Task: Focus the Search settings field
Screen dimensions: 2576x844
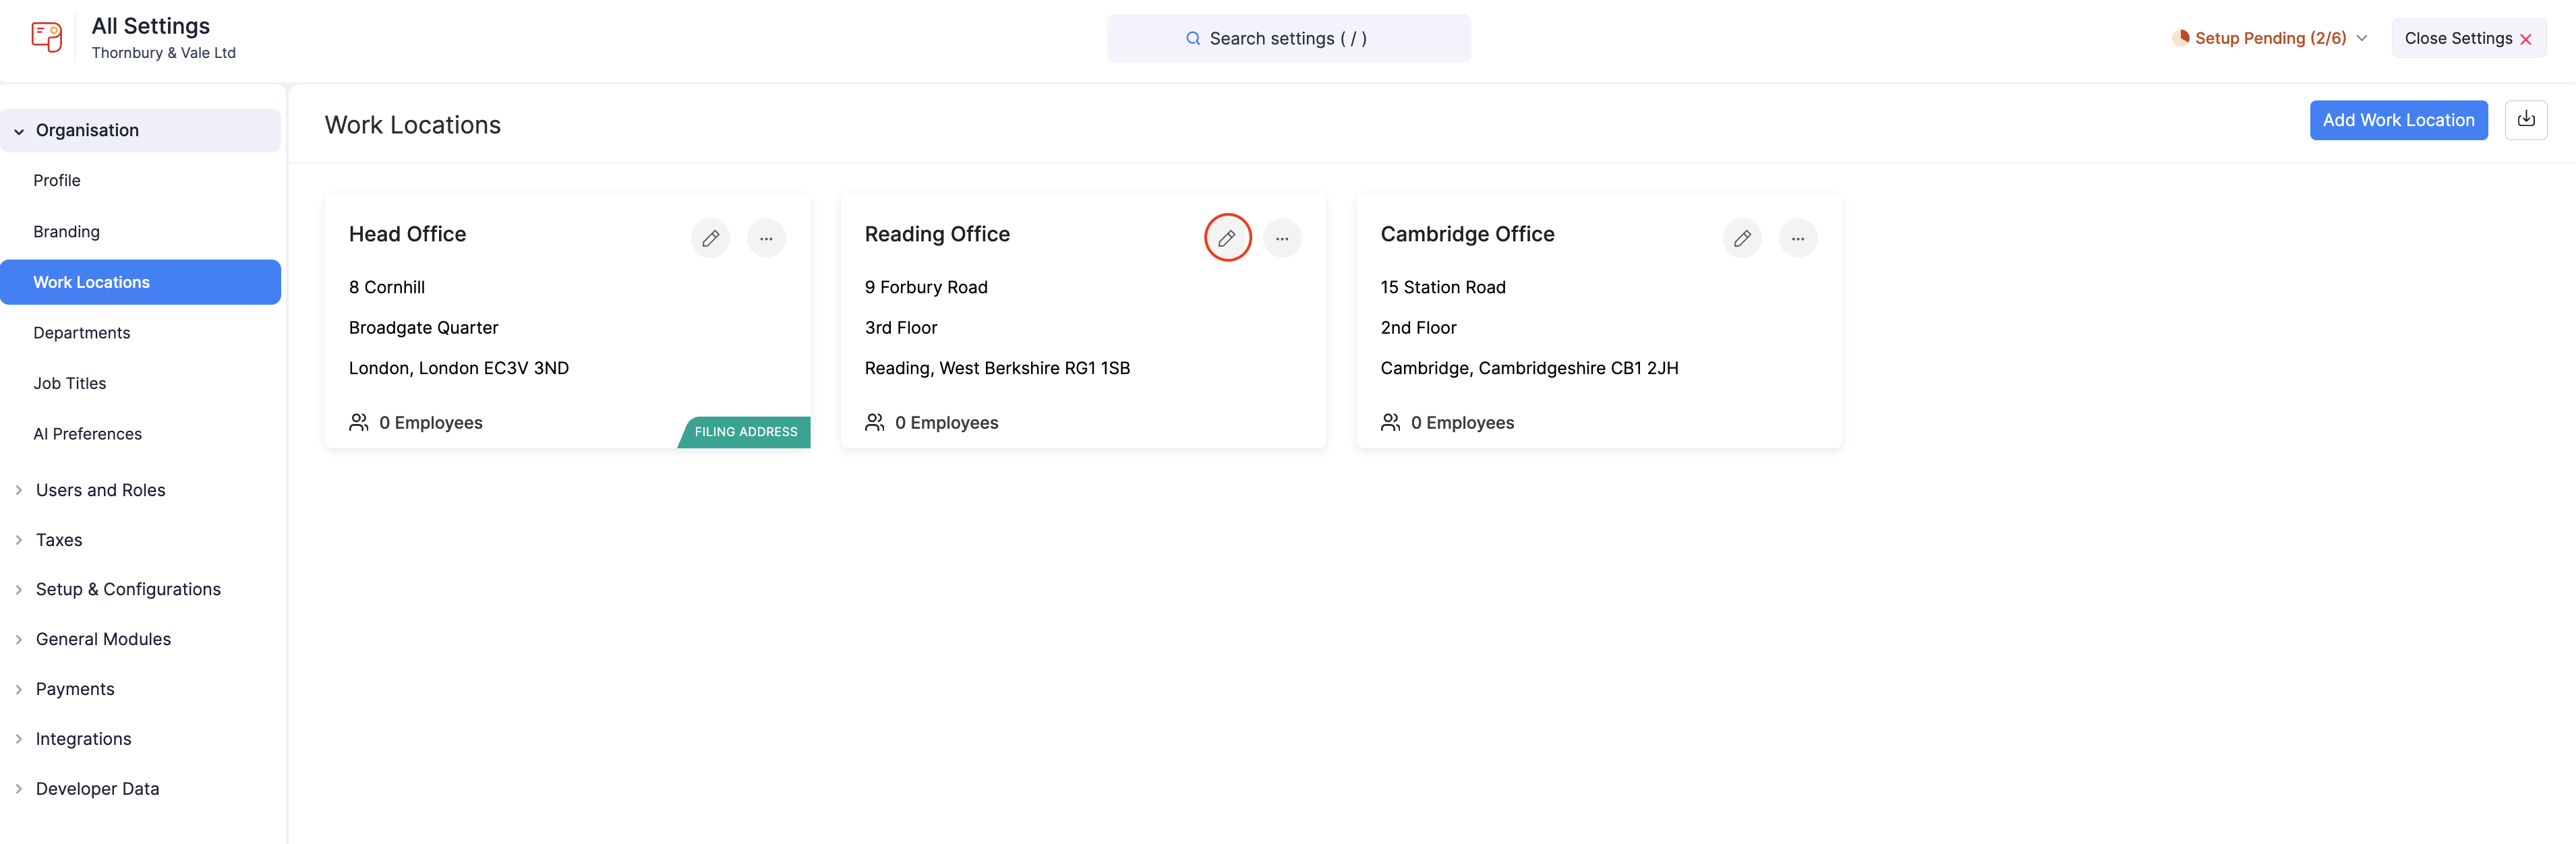Action: (x=1288, y=38)
